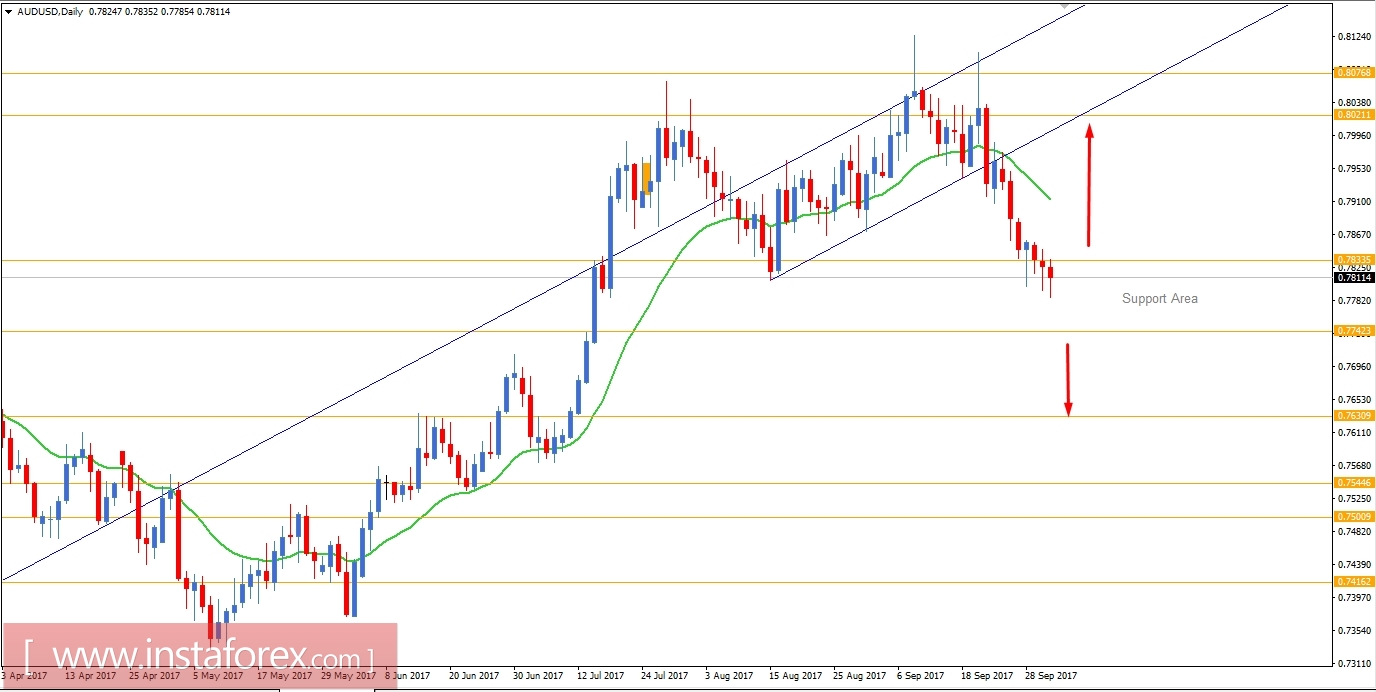The width and height of the screenshot is (1376, 692).
Task: Select the 0.80211 orange price level label
Action: tap(1354, 115)
